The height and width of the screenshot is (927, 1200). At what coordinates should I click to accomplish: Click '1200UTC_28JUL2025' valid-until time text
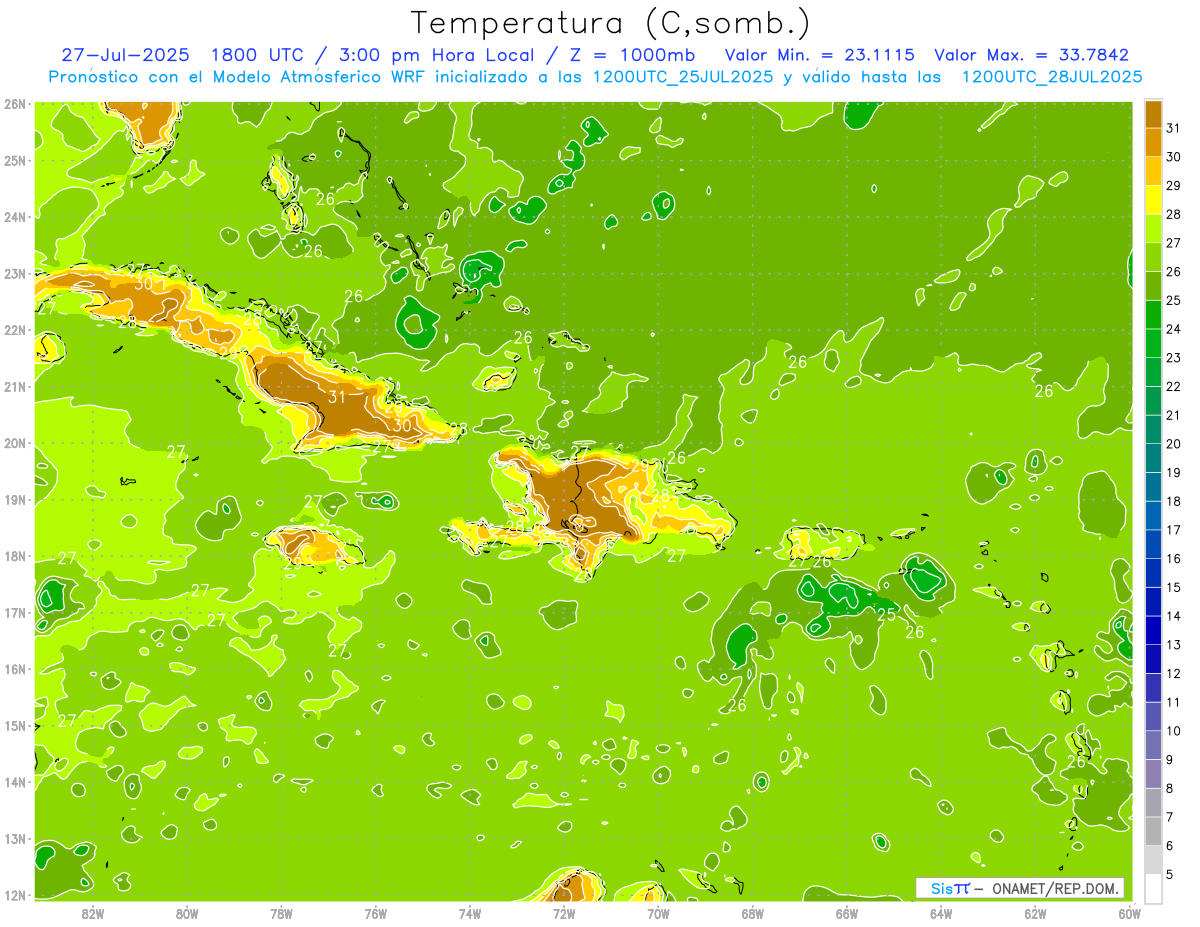(1052, 77)
